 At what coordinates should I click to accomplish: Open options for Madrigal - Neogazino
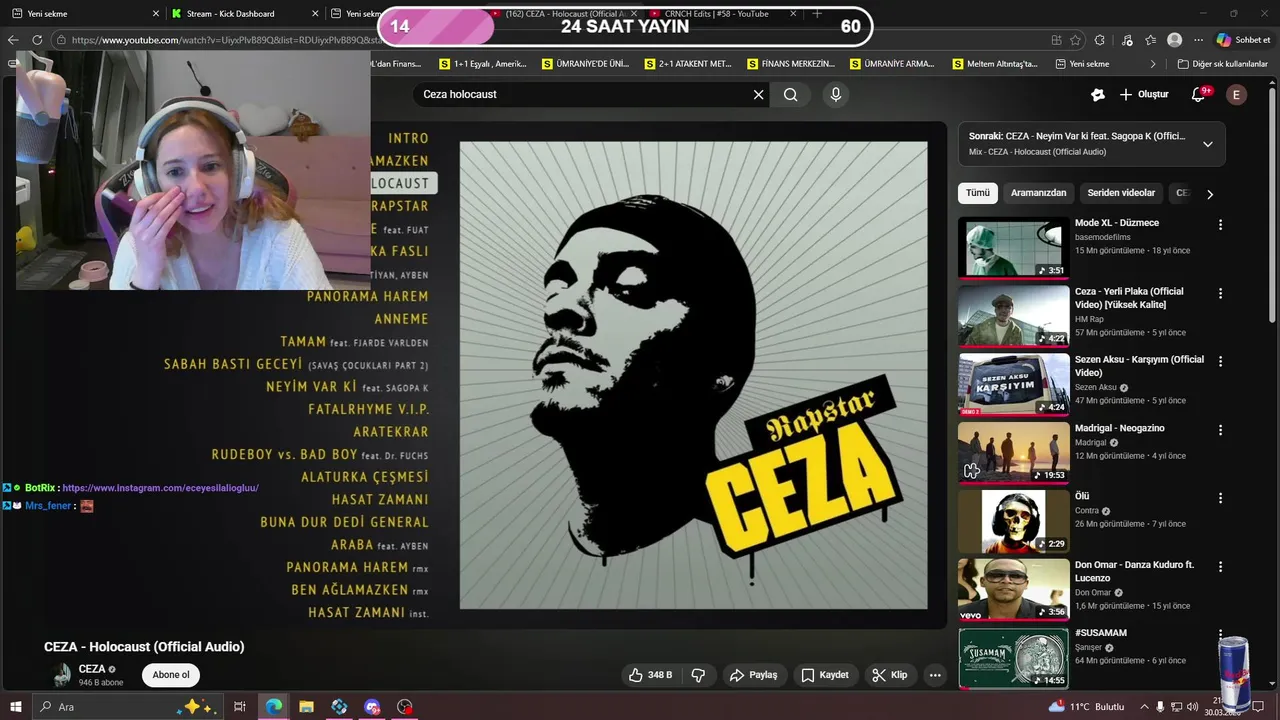click(1220, 430)
